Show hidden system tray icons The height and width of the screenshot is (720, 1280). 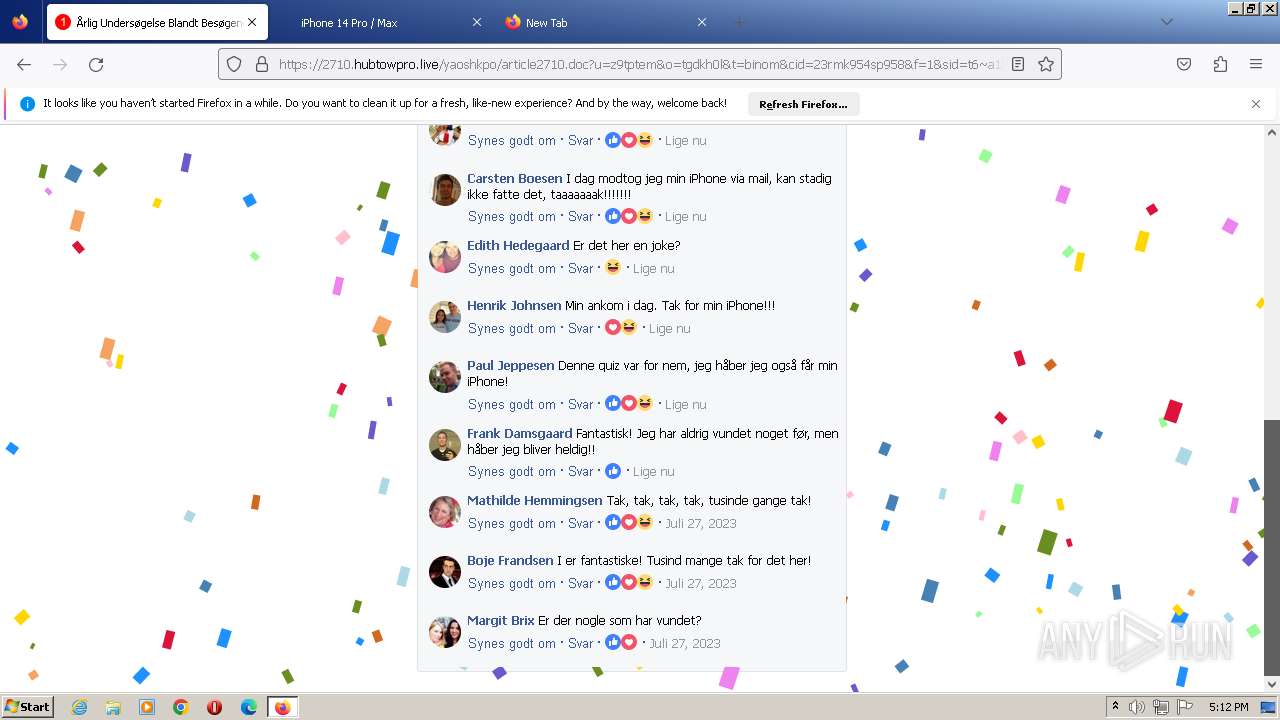(1115, 707)
